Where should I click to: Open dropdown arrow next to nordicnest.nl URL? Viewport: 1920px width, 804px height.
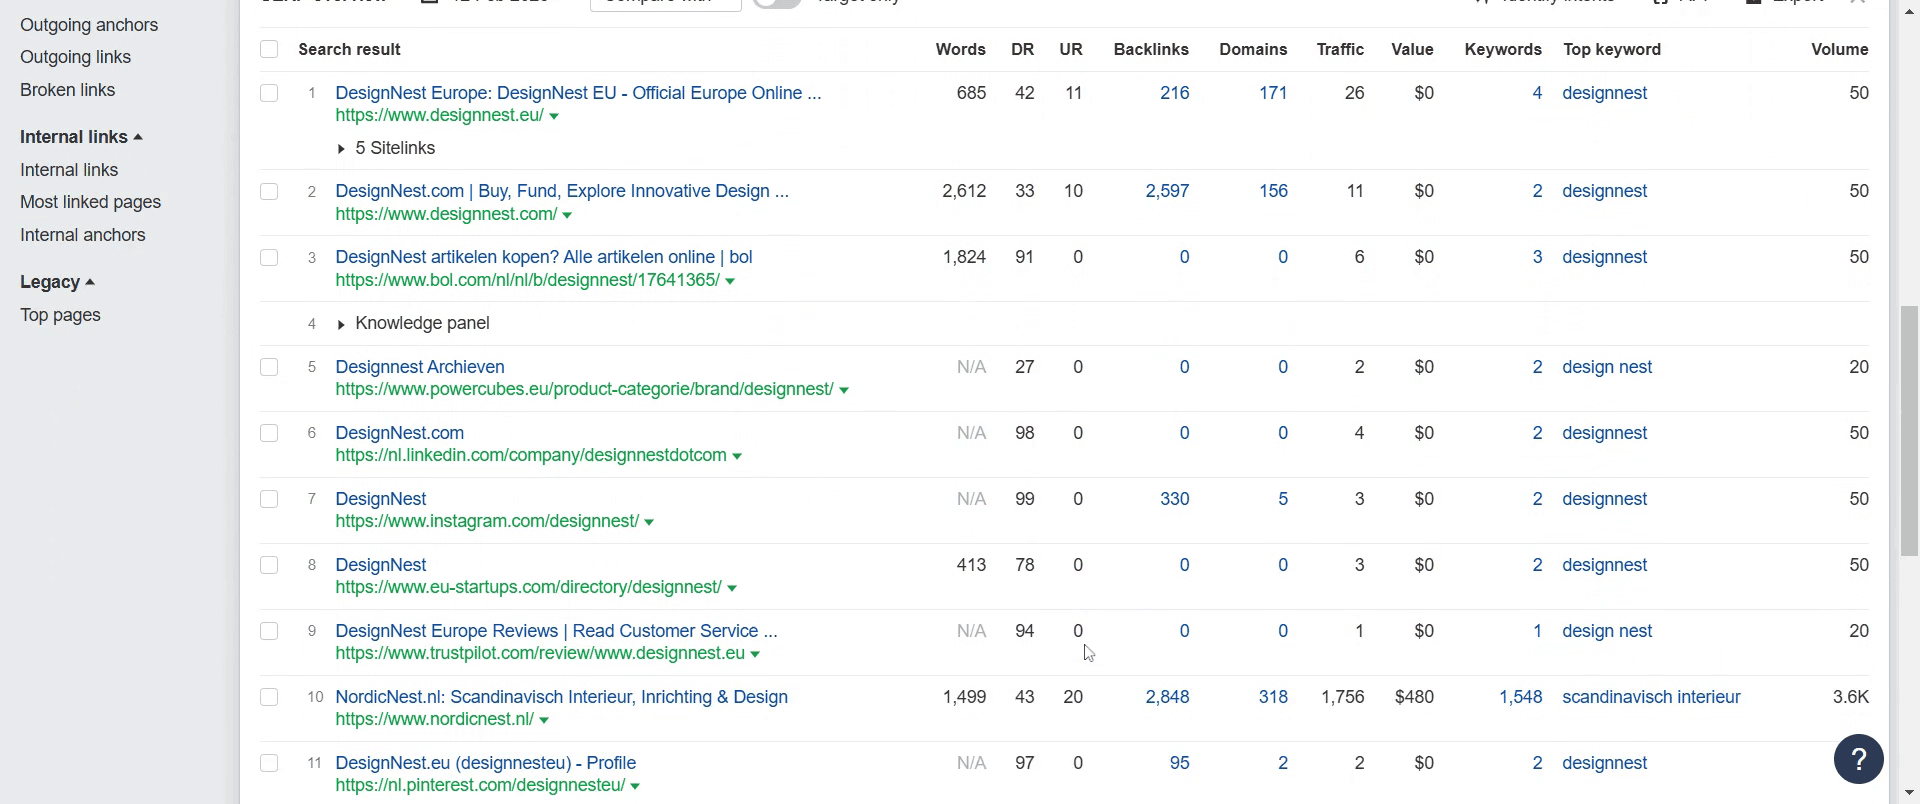(x=544, y=721)
